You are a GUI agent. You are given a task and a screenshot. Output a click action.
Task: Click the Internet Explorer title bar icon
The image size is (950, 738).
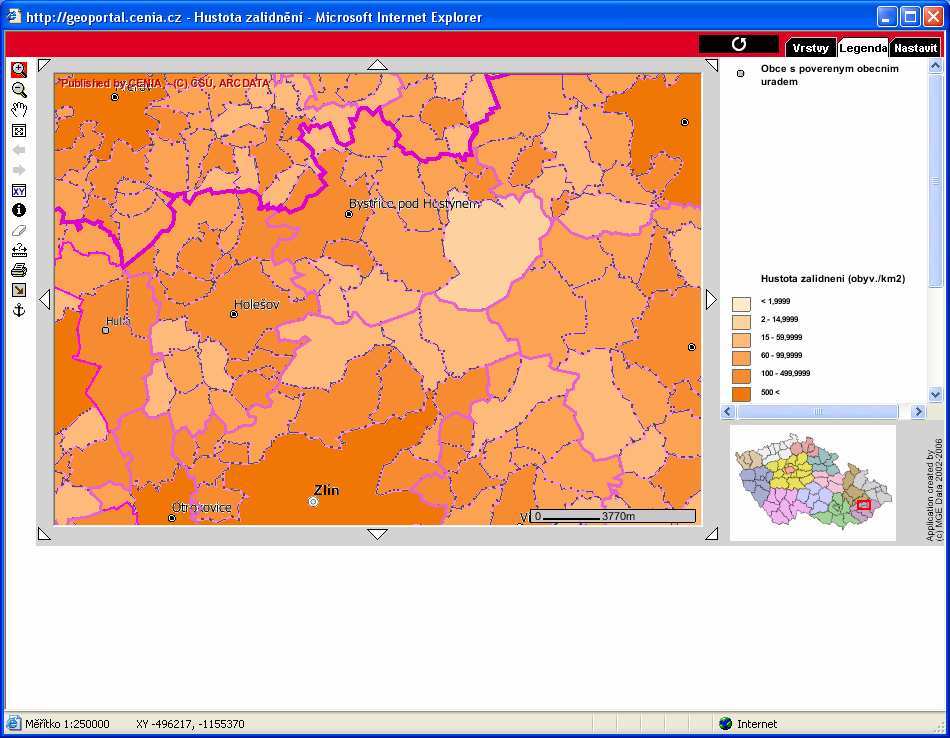tap(13, 16)
